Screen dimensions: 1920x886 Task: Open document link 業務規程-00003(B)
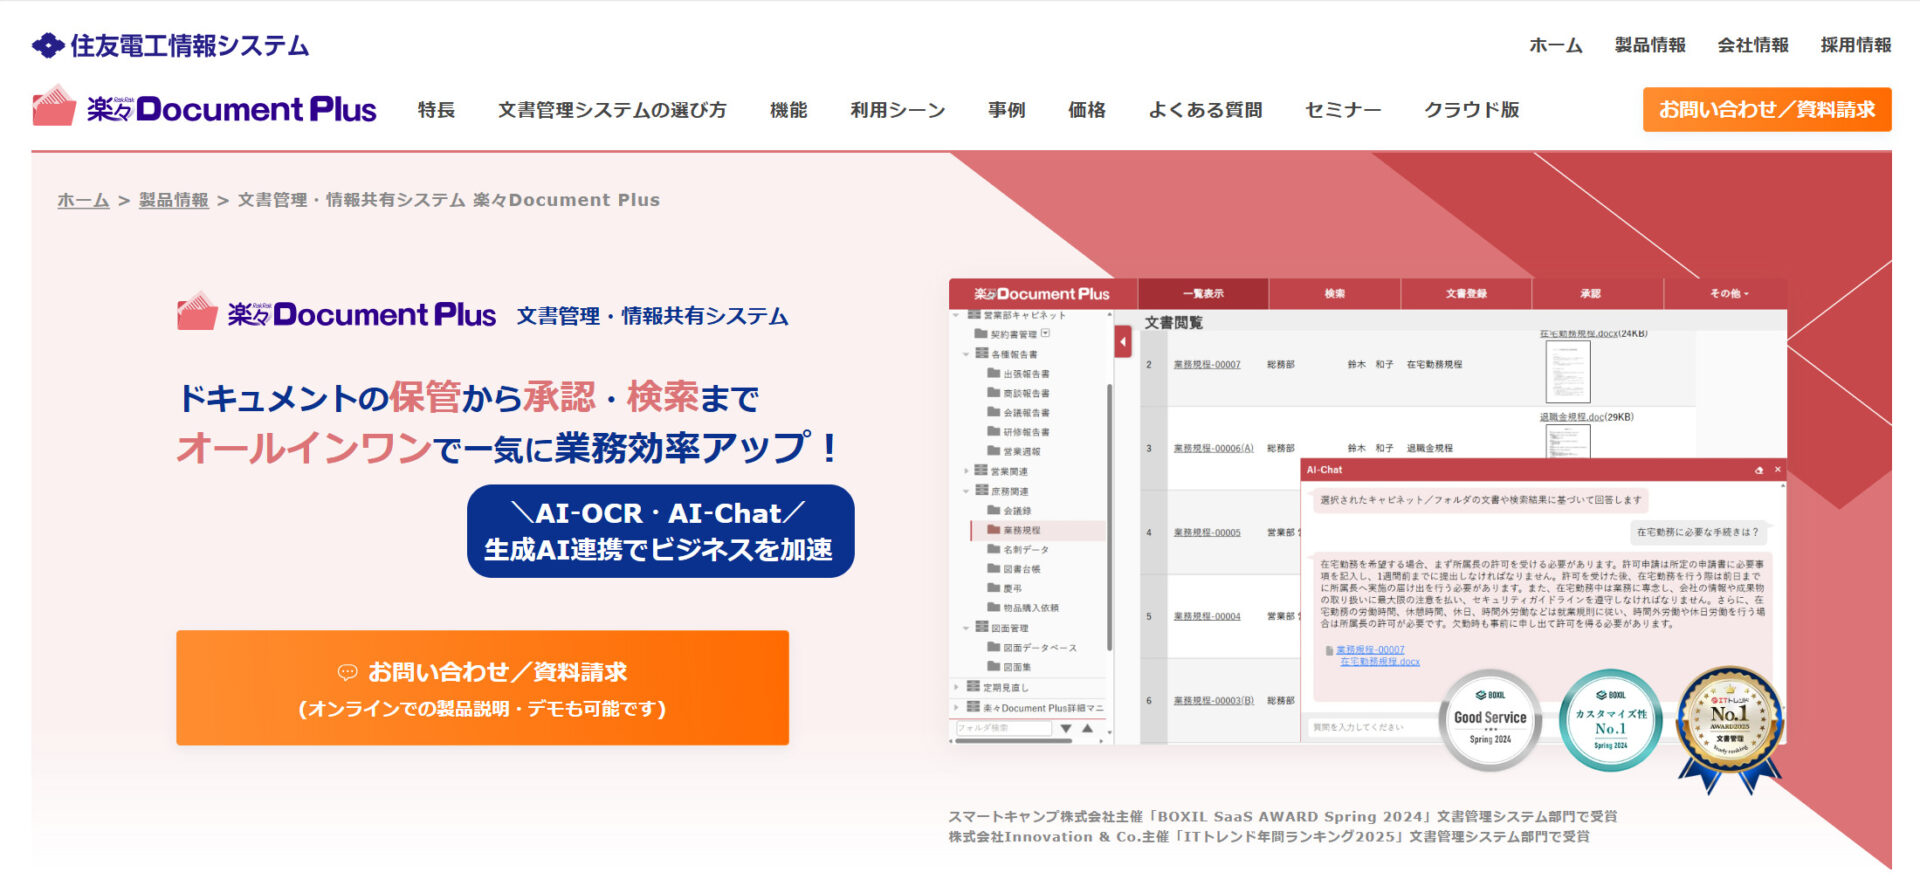click(x=1213, y=700)
